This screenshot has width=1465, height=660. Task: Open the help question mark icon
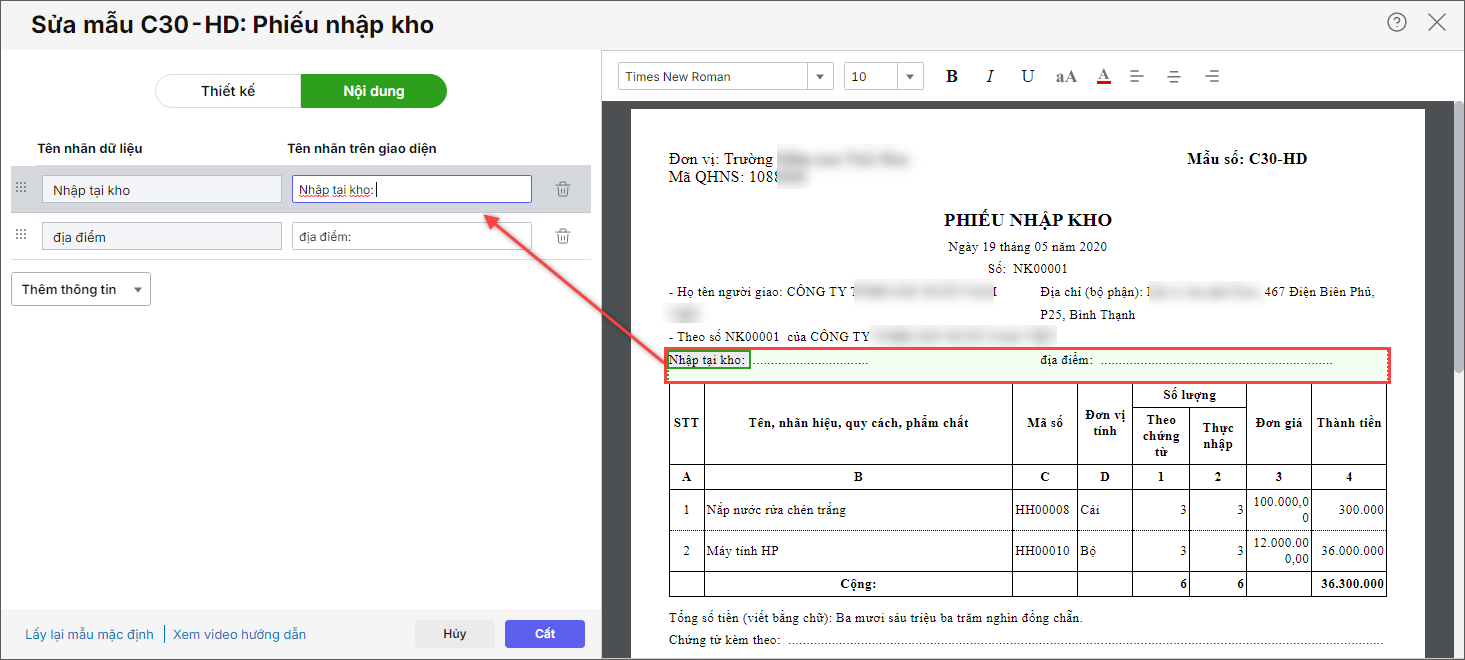[1397, 23]
